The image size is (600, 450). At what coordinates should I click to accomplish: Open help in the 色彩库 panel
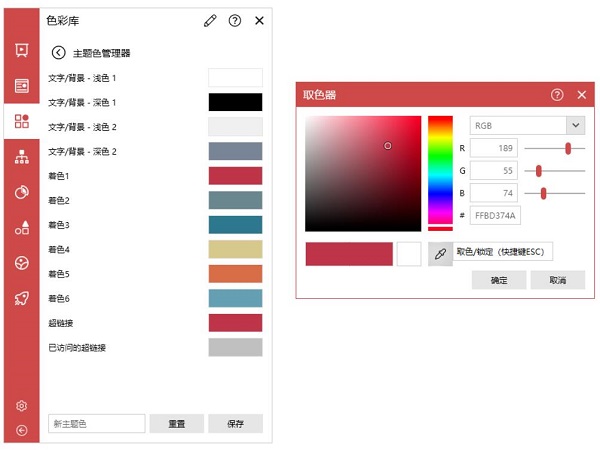(x=235, y=20)
